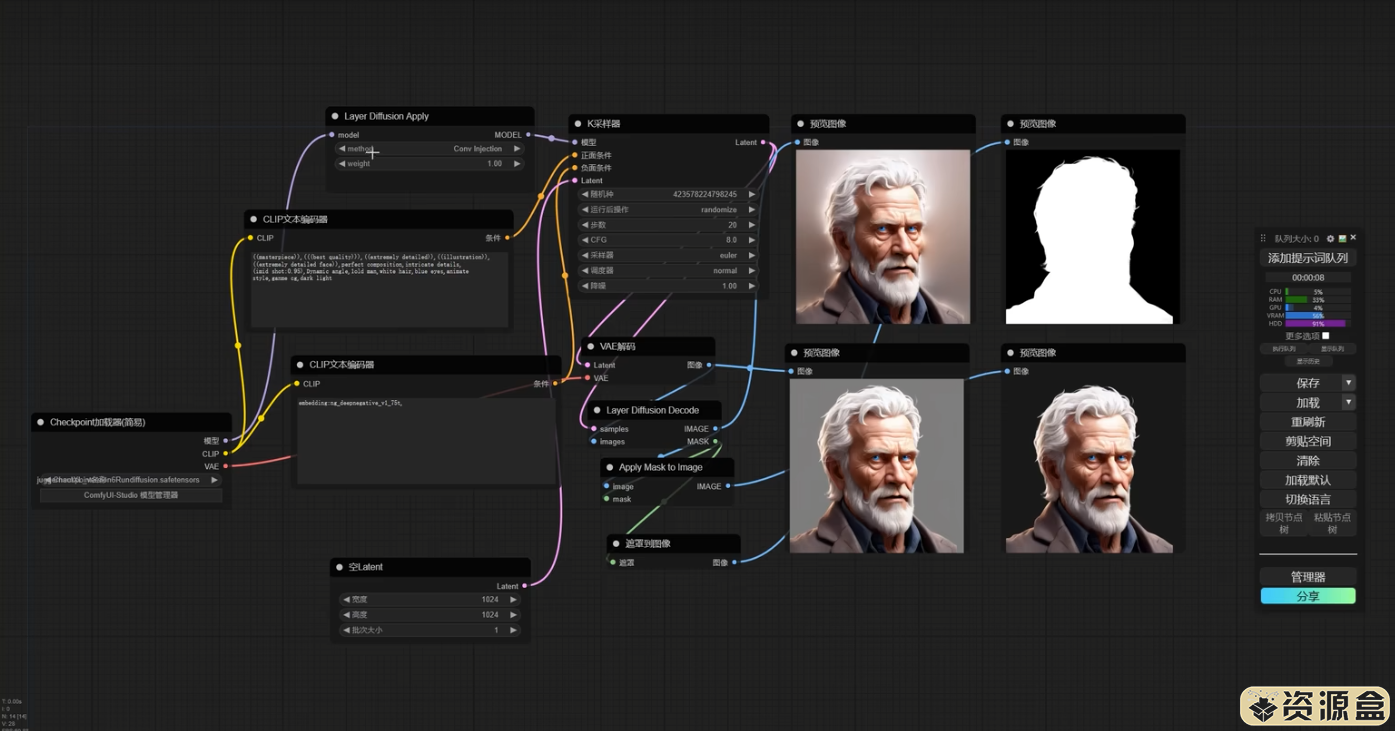Open ComfyUI-Studio 模型管理器
1395x731 pixels.
pyautogui.click(x=131, y=495)
